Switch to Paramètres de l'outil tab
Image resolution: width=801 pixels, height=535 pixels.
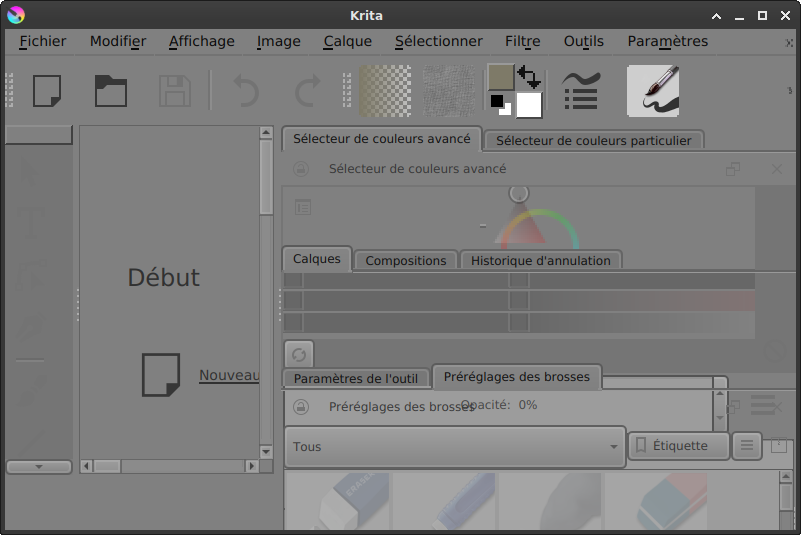click(356, 378)
